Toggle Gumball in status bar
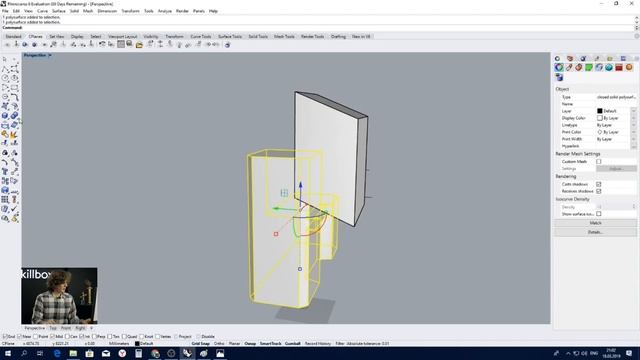This screenshot has width=640, height=360. tap(292, 344)
